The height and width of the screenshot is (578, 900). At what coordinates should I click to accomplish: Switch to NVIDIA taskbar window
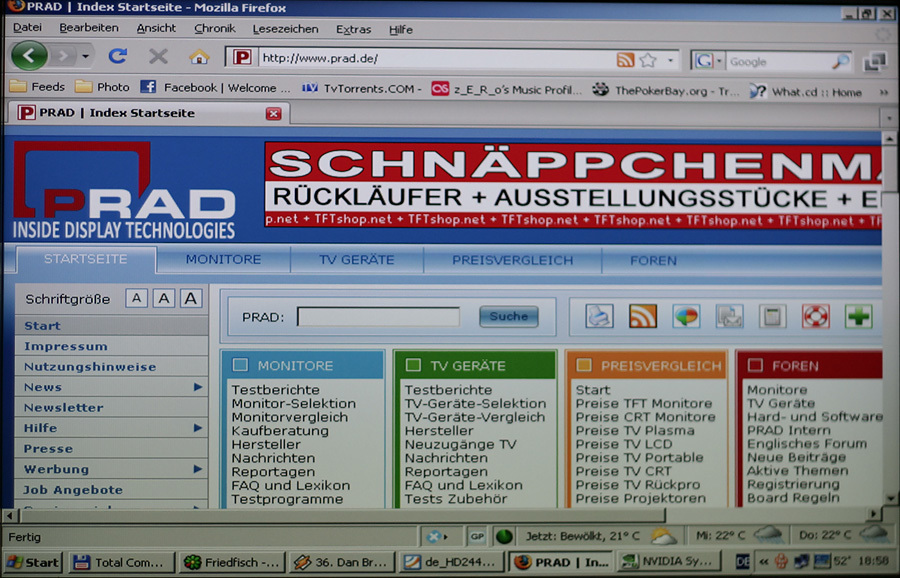click(669, 561)
